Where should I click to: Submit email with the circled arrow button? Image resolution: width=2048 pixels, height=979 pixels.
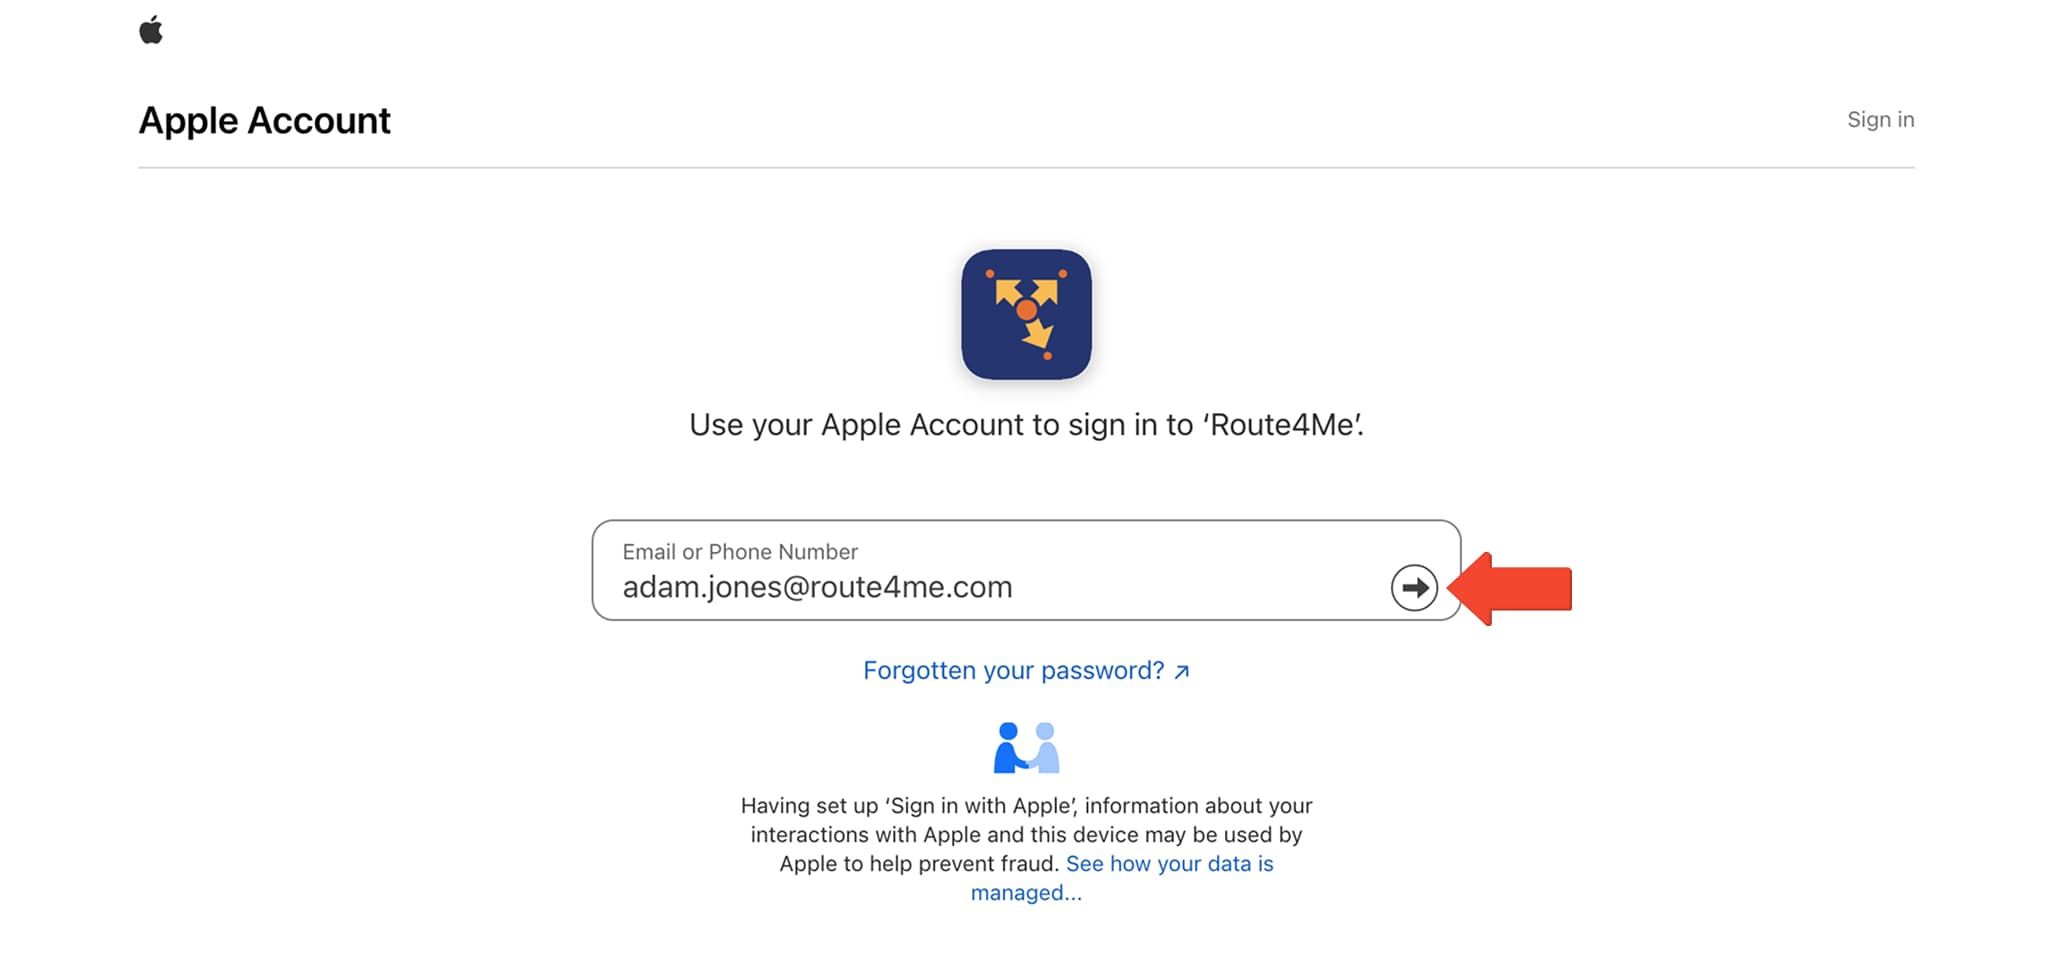[x=1414, y=588]
